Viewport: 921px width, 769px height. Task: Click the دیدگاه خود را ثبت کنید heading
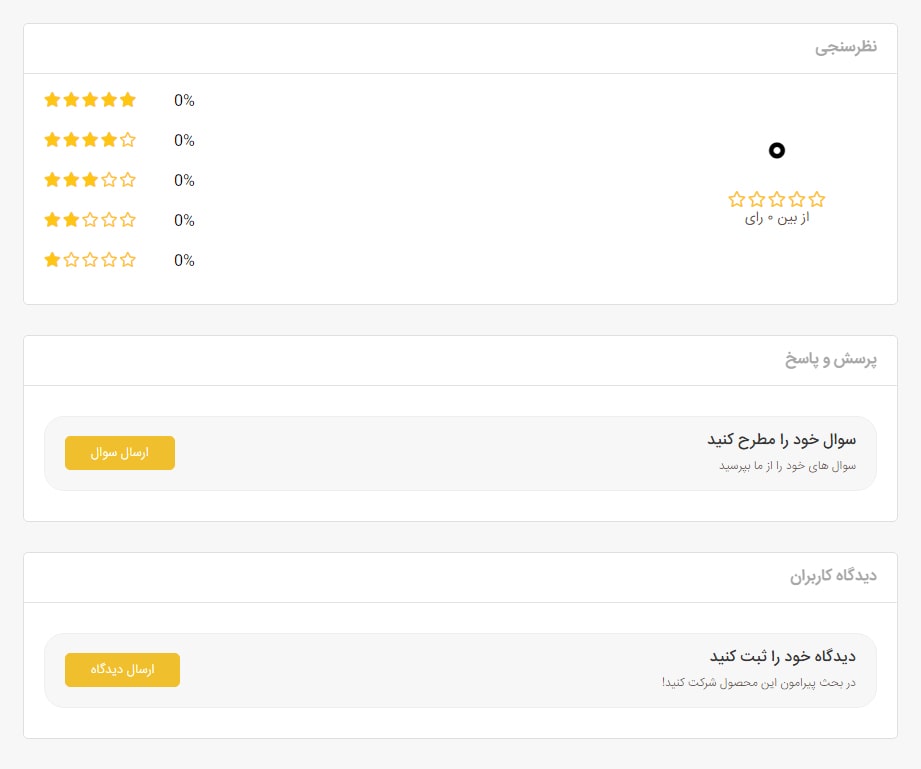click(782, 656)
